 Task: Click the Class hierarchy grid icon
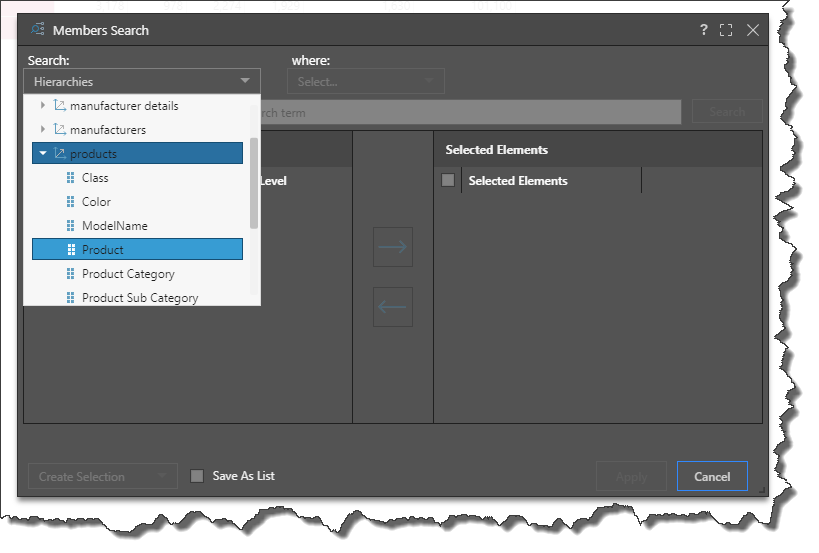point(70,178)
